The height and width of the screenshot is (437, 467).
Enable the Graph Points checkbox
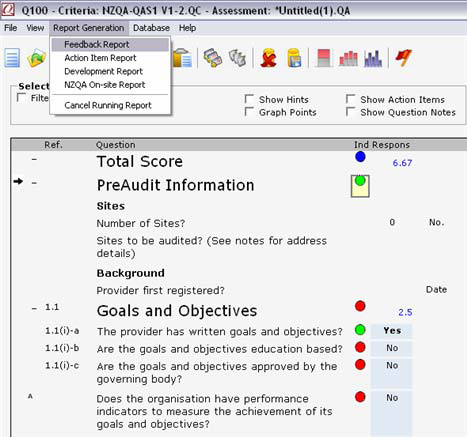point(249,112)
